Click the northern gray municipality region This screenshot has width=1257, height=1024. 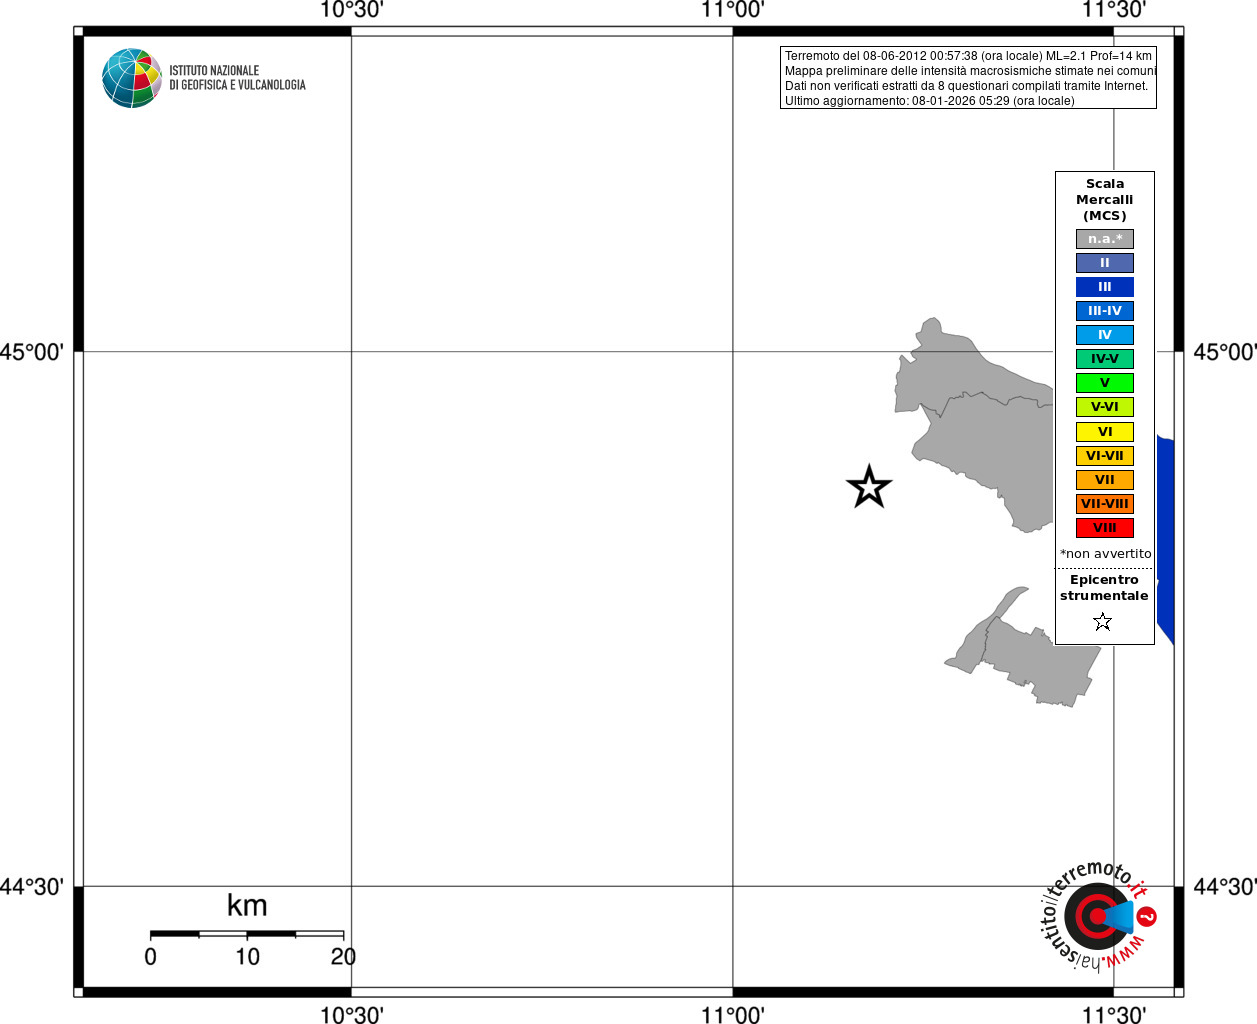tap(975, 425)
